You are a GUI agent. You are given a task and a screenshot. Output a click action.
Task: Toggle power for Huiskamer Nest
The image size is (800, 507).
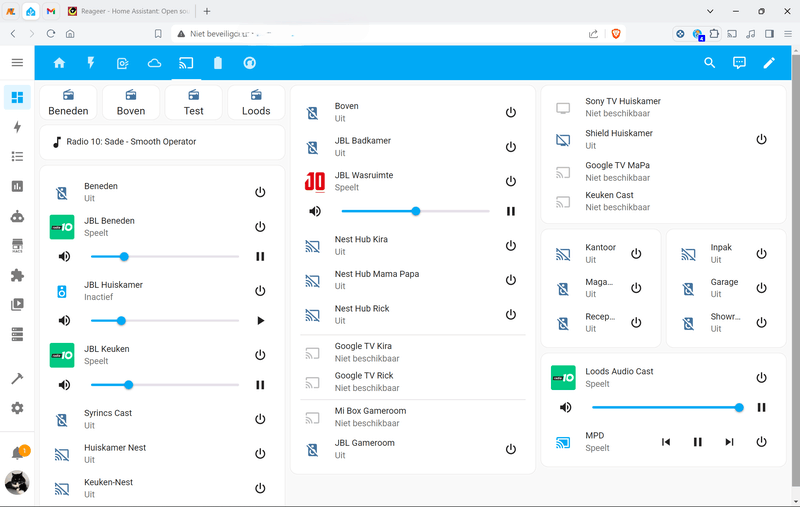[260, 453]
